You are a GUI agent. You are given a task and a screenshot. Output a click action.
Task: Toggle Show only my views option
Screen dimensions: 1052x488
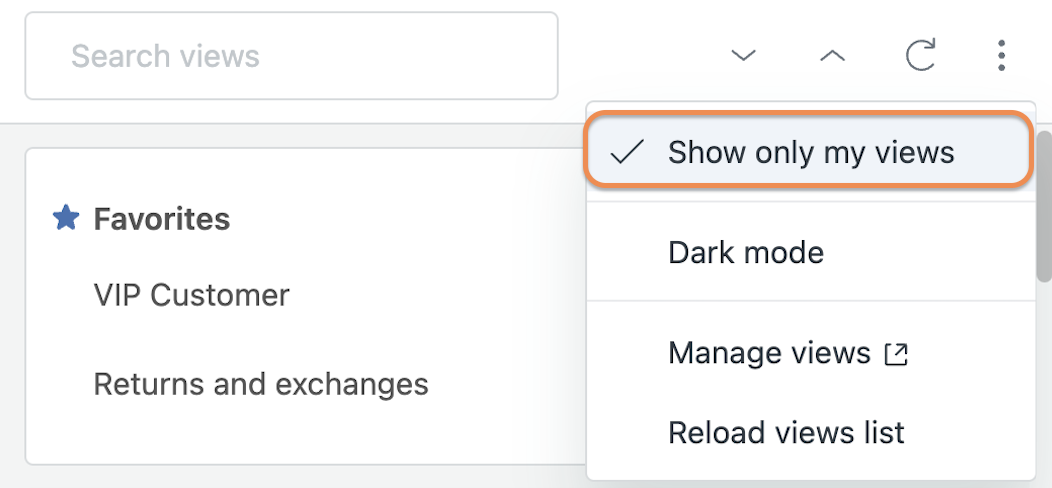pyautogui.click(x=808, y=152)
